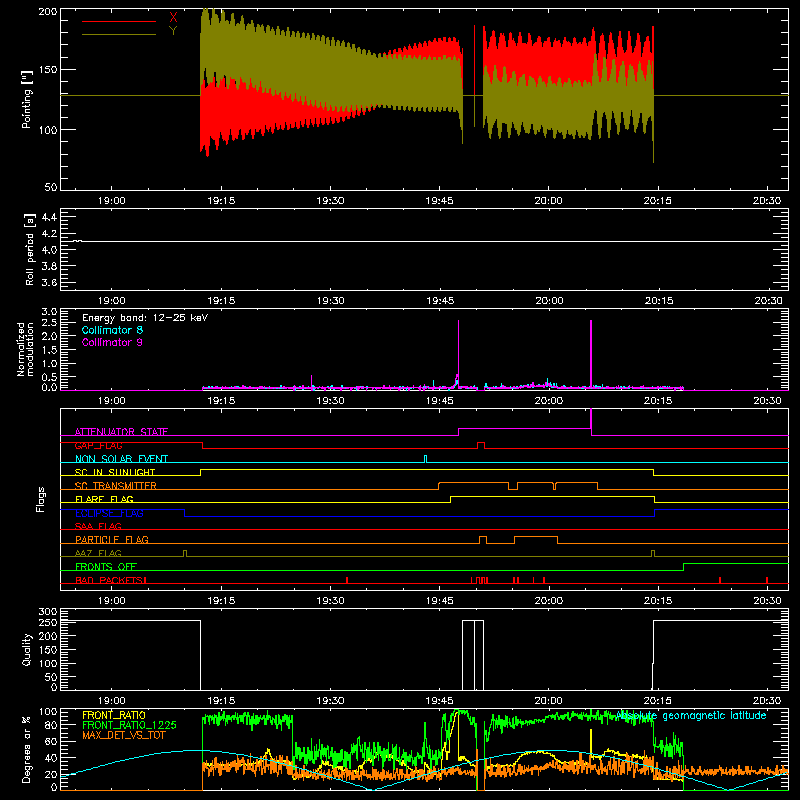The width and height of the screenshot is (800, 800).
Task: Click the magenta 'Collimator 9' legend label
Action: (112, 342)
